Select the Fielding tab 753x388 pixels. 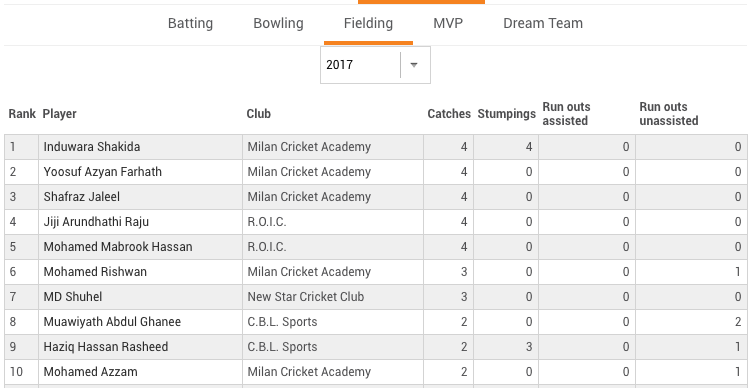click(x=368, y=24)
